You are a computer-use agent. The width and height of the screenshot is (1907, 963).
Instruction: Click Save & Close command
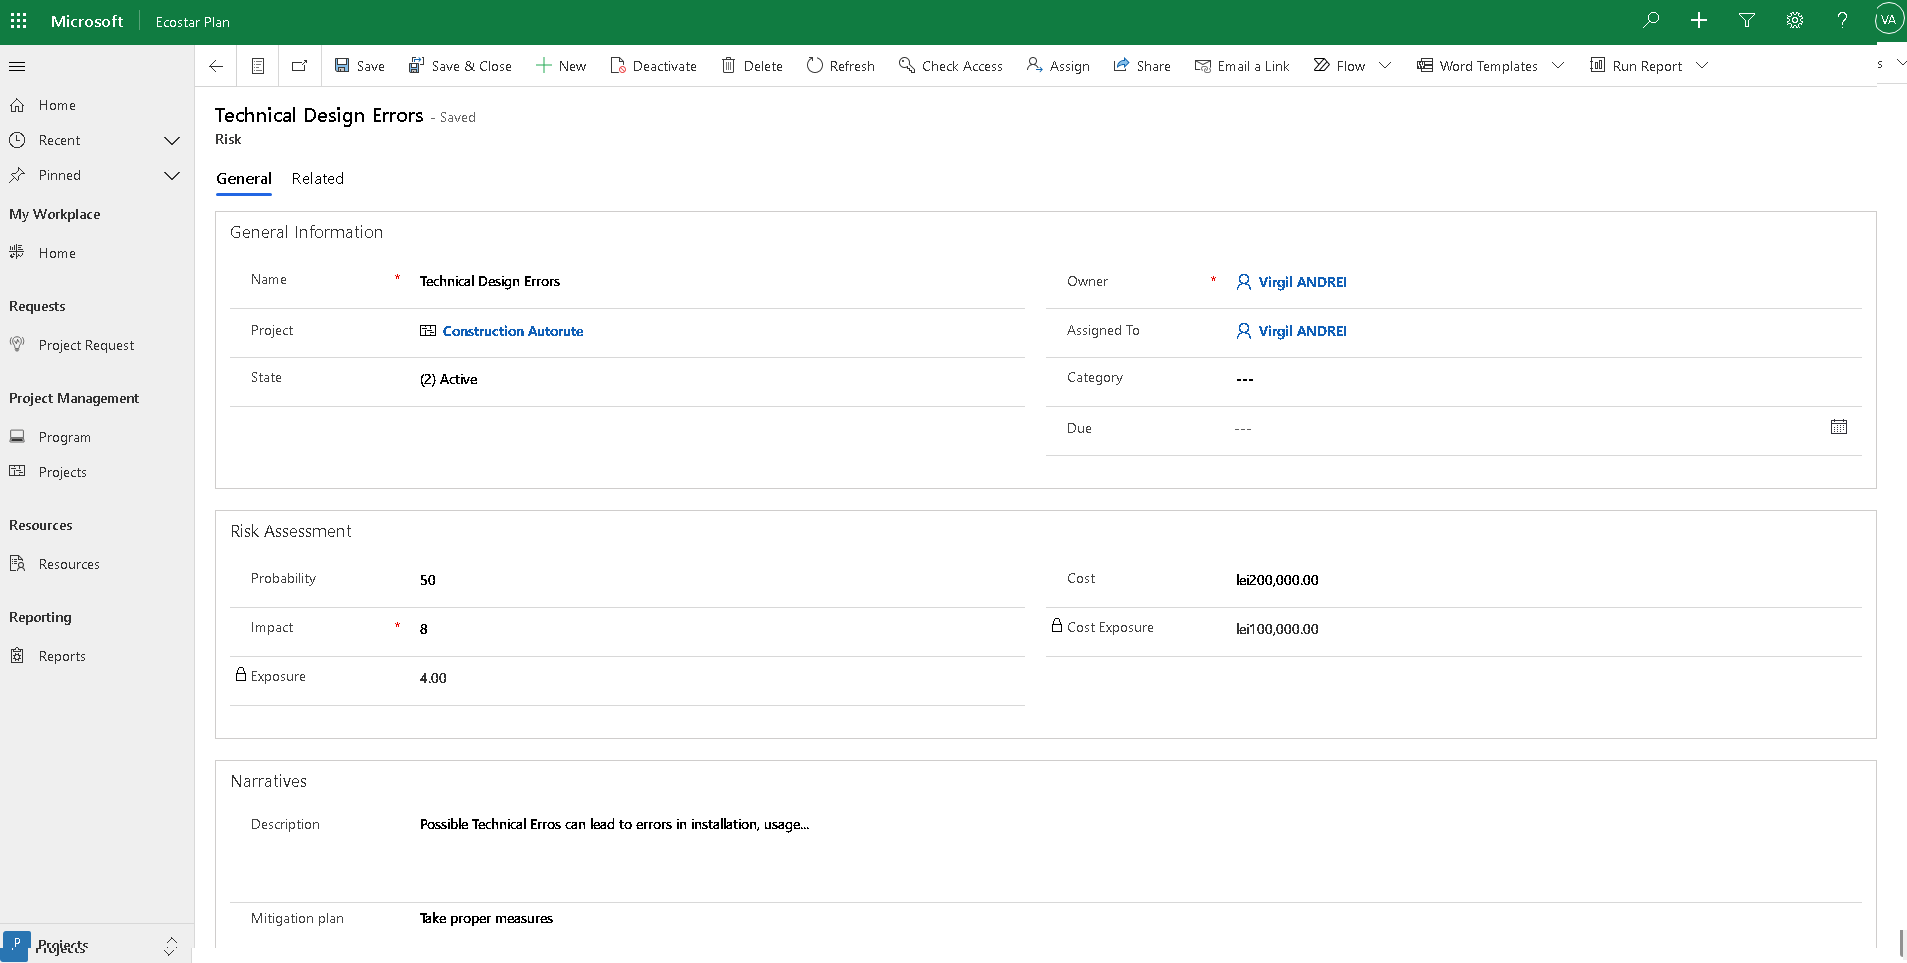[x=460, y=66]
